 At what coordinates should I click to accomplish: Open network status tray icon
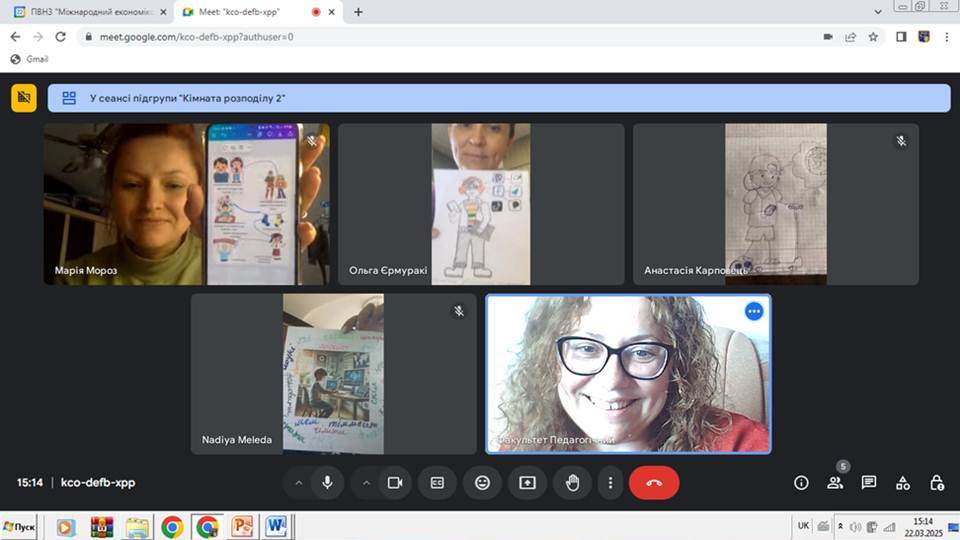[889, 527]
